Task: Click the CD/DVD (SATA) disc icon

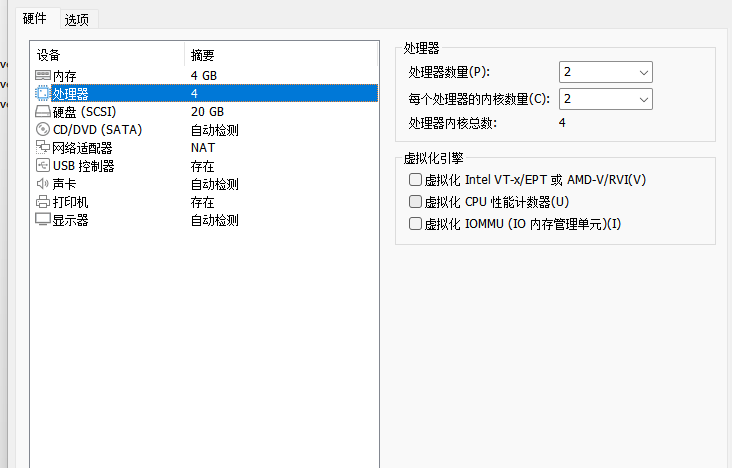Action: pos(43,129)
